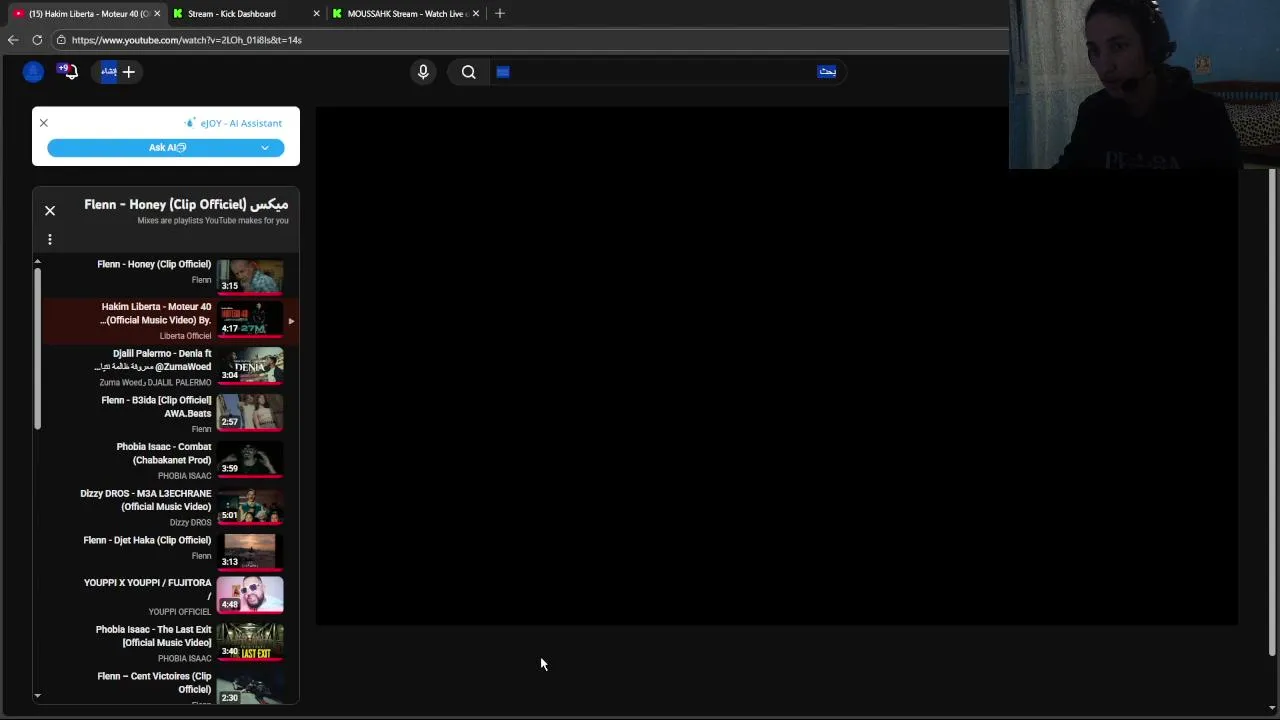Viewport: 1280px width, 720px height.
Task: Open the playlist three-dot options menu
Action: 49,239
